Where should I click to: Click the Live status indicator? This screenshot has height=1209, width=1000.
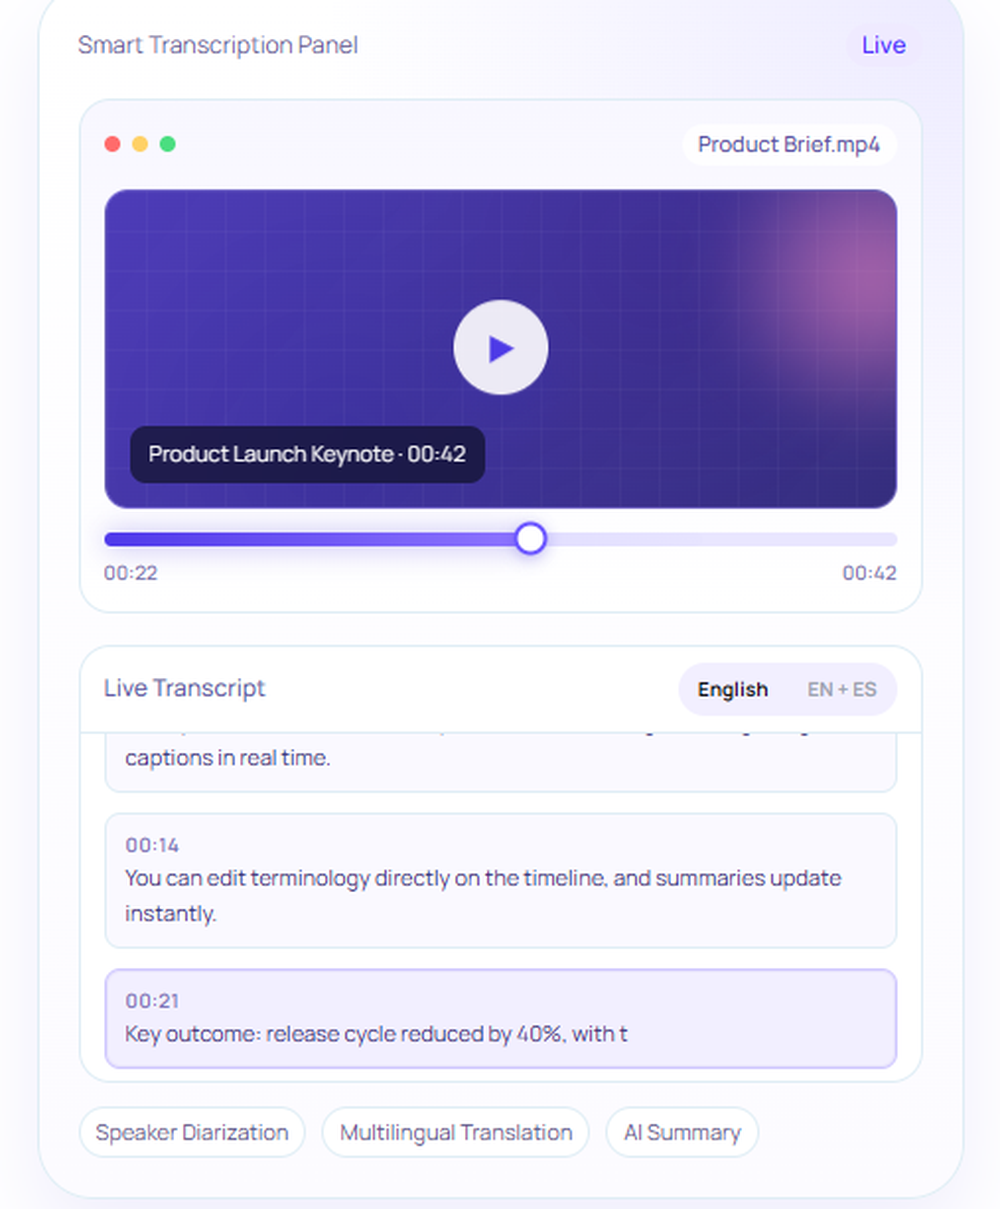883,45
